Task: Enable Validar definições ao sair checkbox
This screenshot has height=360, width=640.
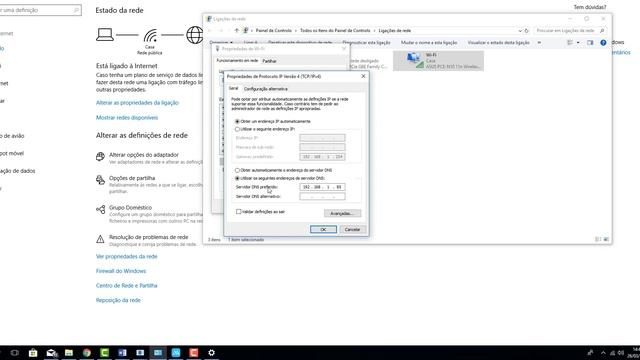Action: [238, 211]
